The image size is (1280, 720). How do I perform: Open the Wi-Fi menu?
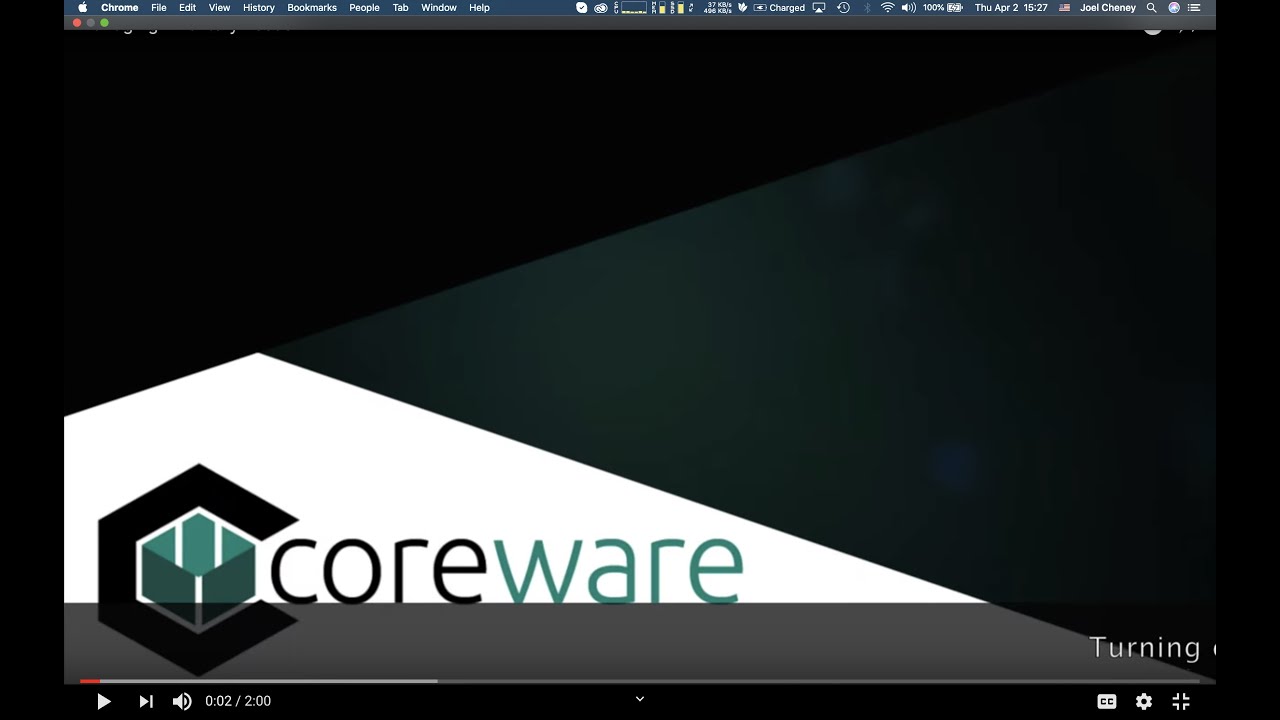point(887,8)
